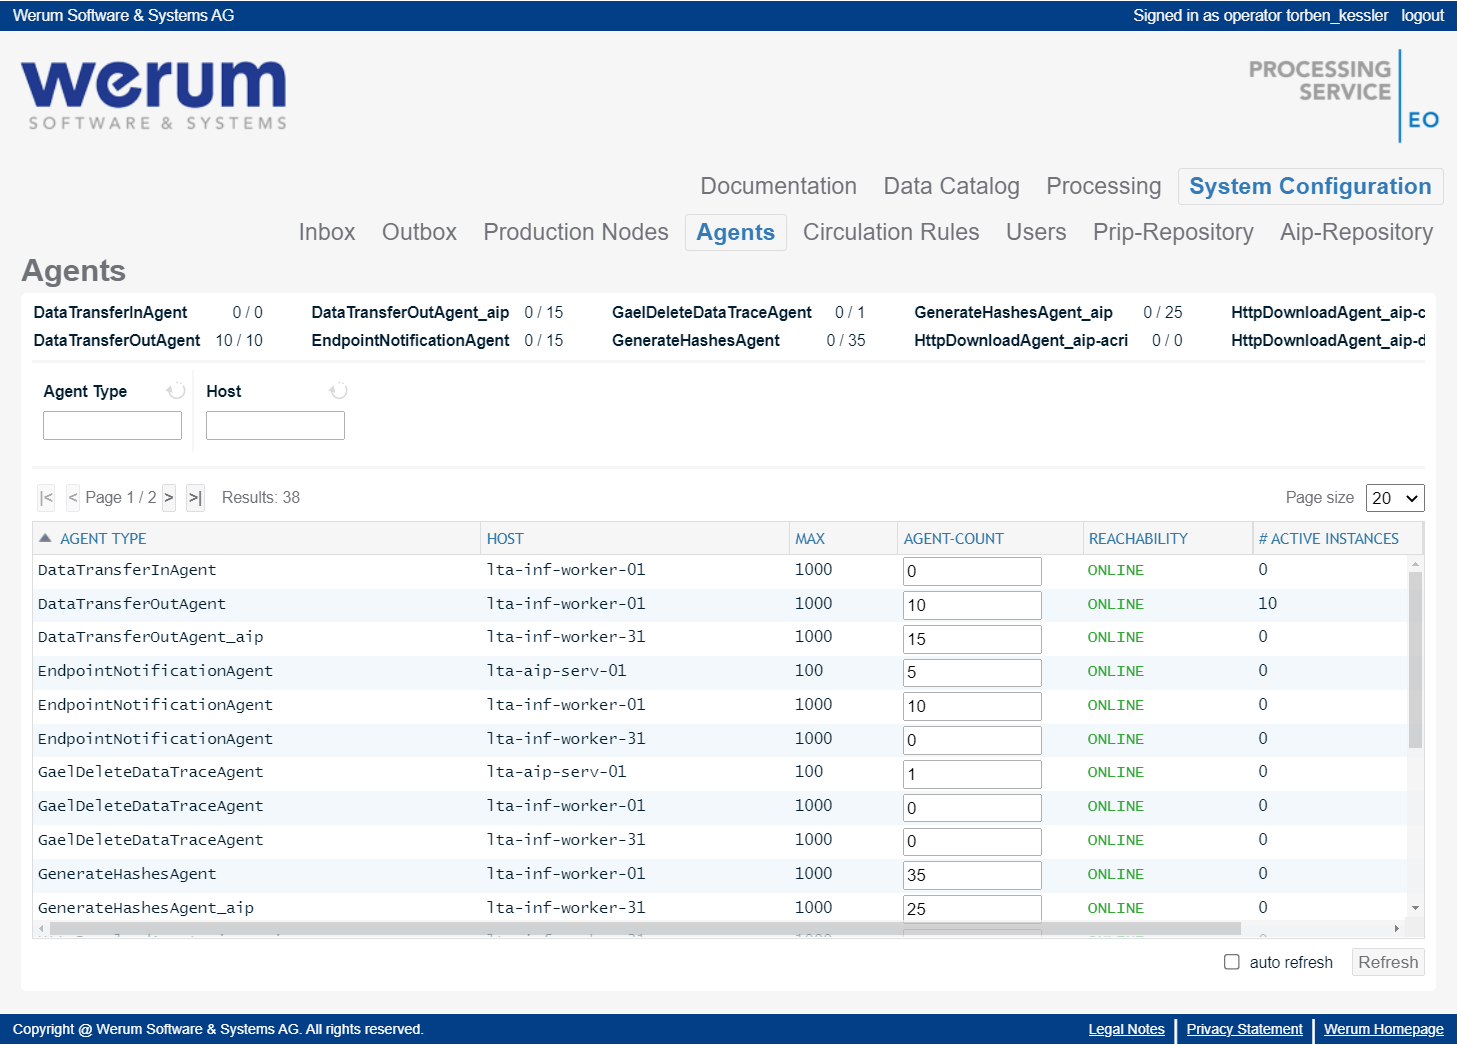Image resolution: width=1457 pixels, height=1045 pixels.
Task: Edit agent count for DataTransferInAgent
Action: (x=972, y=571)
